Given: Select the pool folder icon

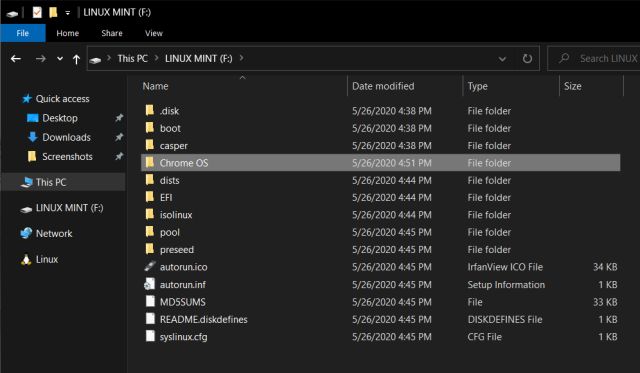Looking at the screenshot, I should (150, 232).
